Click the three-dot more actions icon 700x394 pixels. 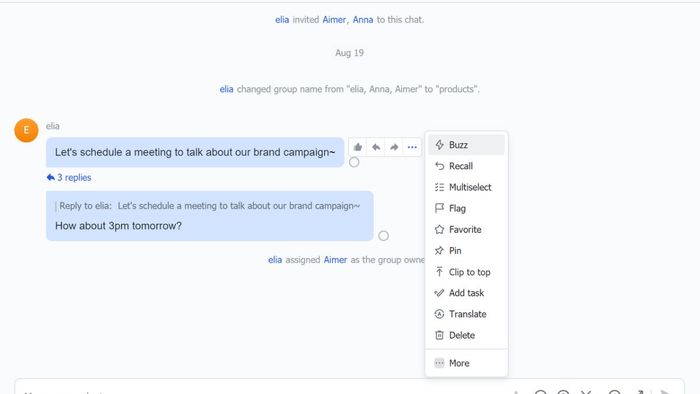point(412,147)
